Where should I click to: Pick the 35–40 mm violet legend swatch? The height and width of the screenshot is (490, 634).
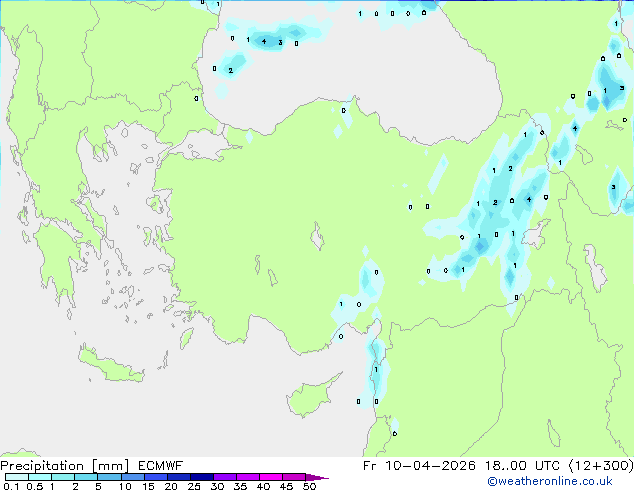(x=248, y=477)
